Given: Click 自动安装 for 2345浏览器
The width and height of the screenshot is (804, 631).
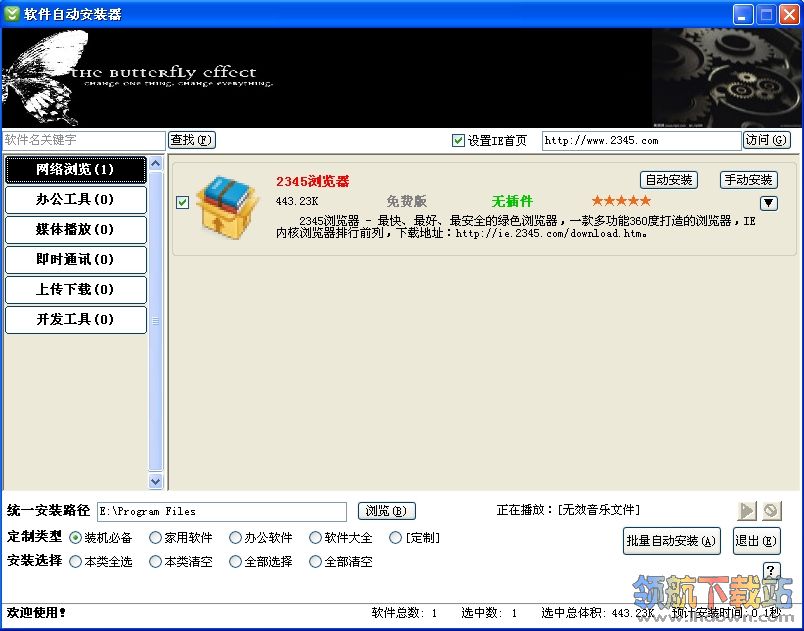Looking at the screenshot, I should (x=669, y=180).
